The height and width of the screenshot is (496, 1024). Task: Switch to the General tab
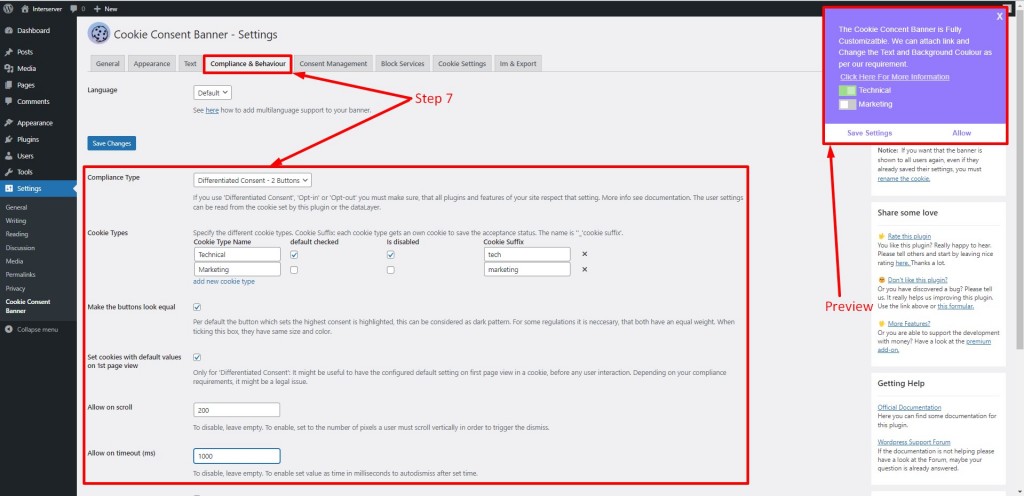(107, 64)
